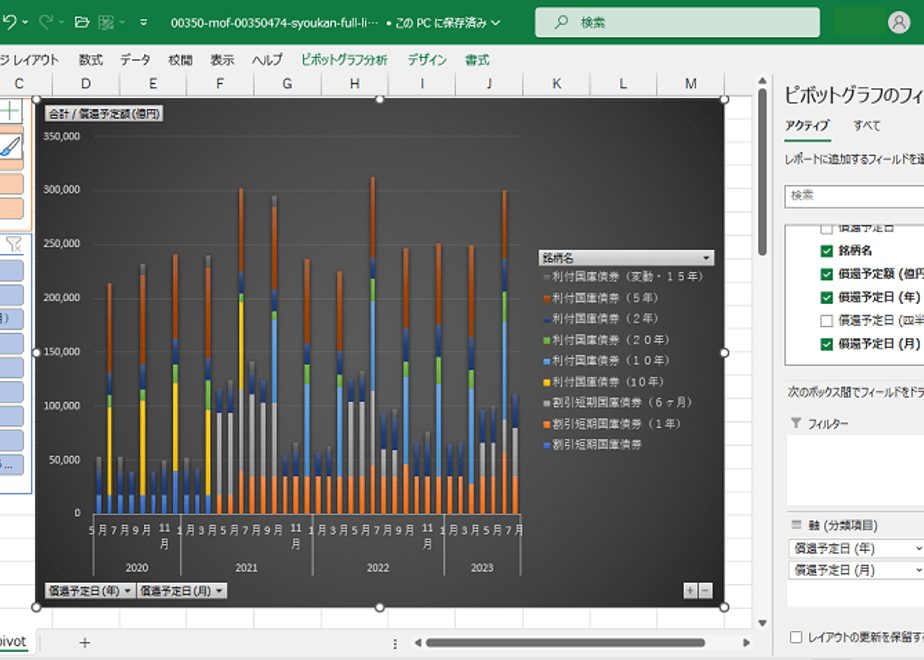Click the chart styles paintbrush icon
This screenshot has width=924, height=660.
point(10,146)
